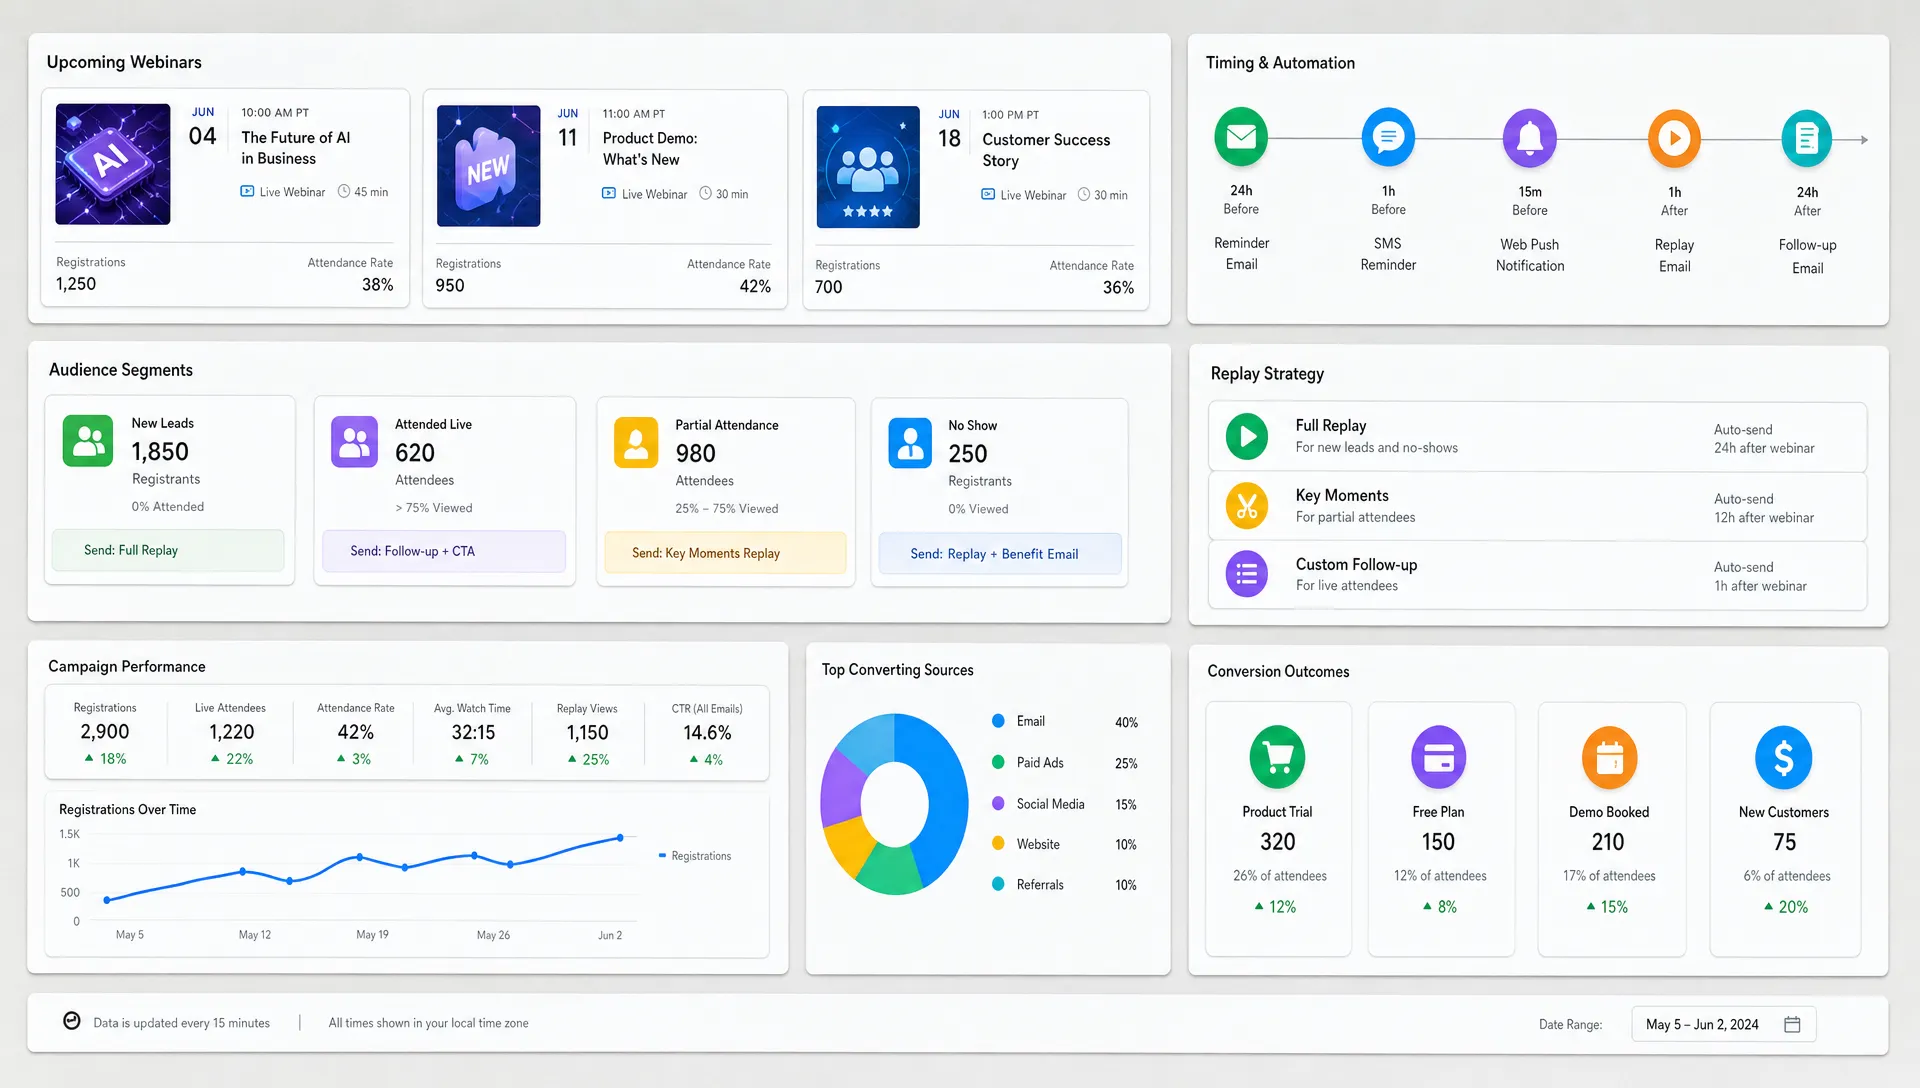
Task: Click the Reminder Email envelope icon
Action: pyautogui.click(x=1241, y=137)
